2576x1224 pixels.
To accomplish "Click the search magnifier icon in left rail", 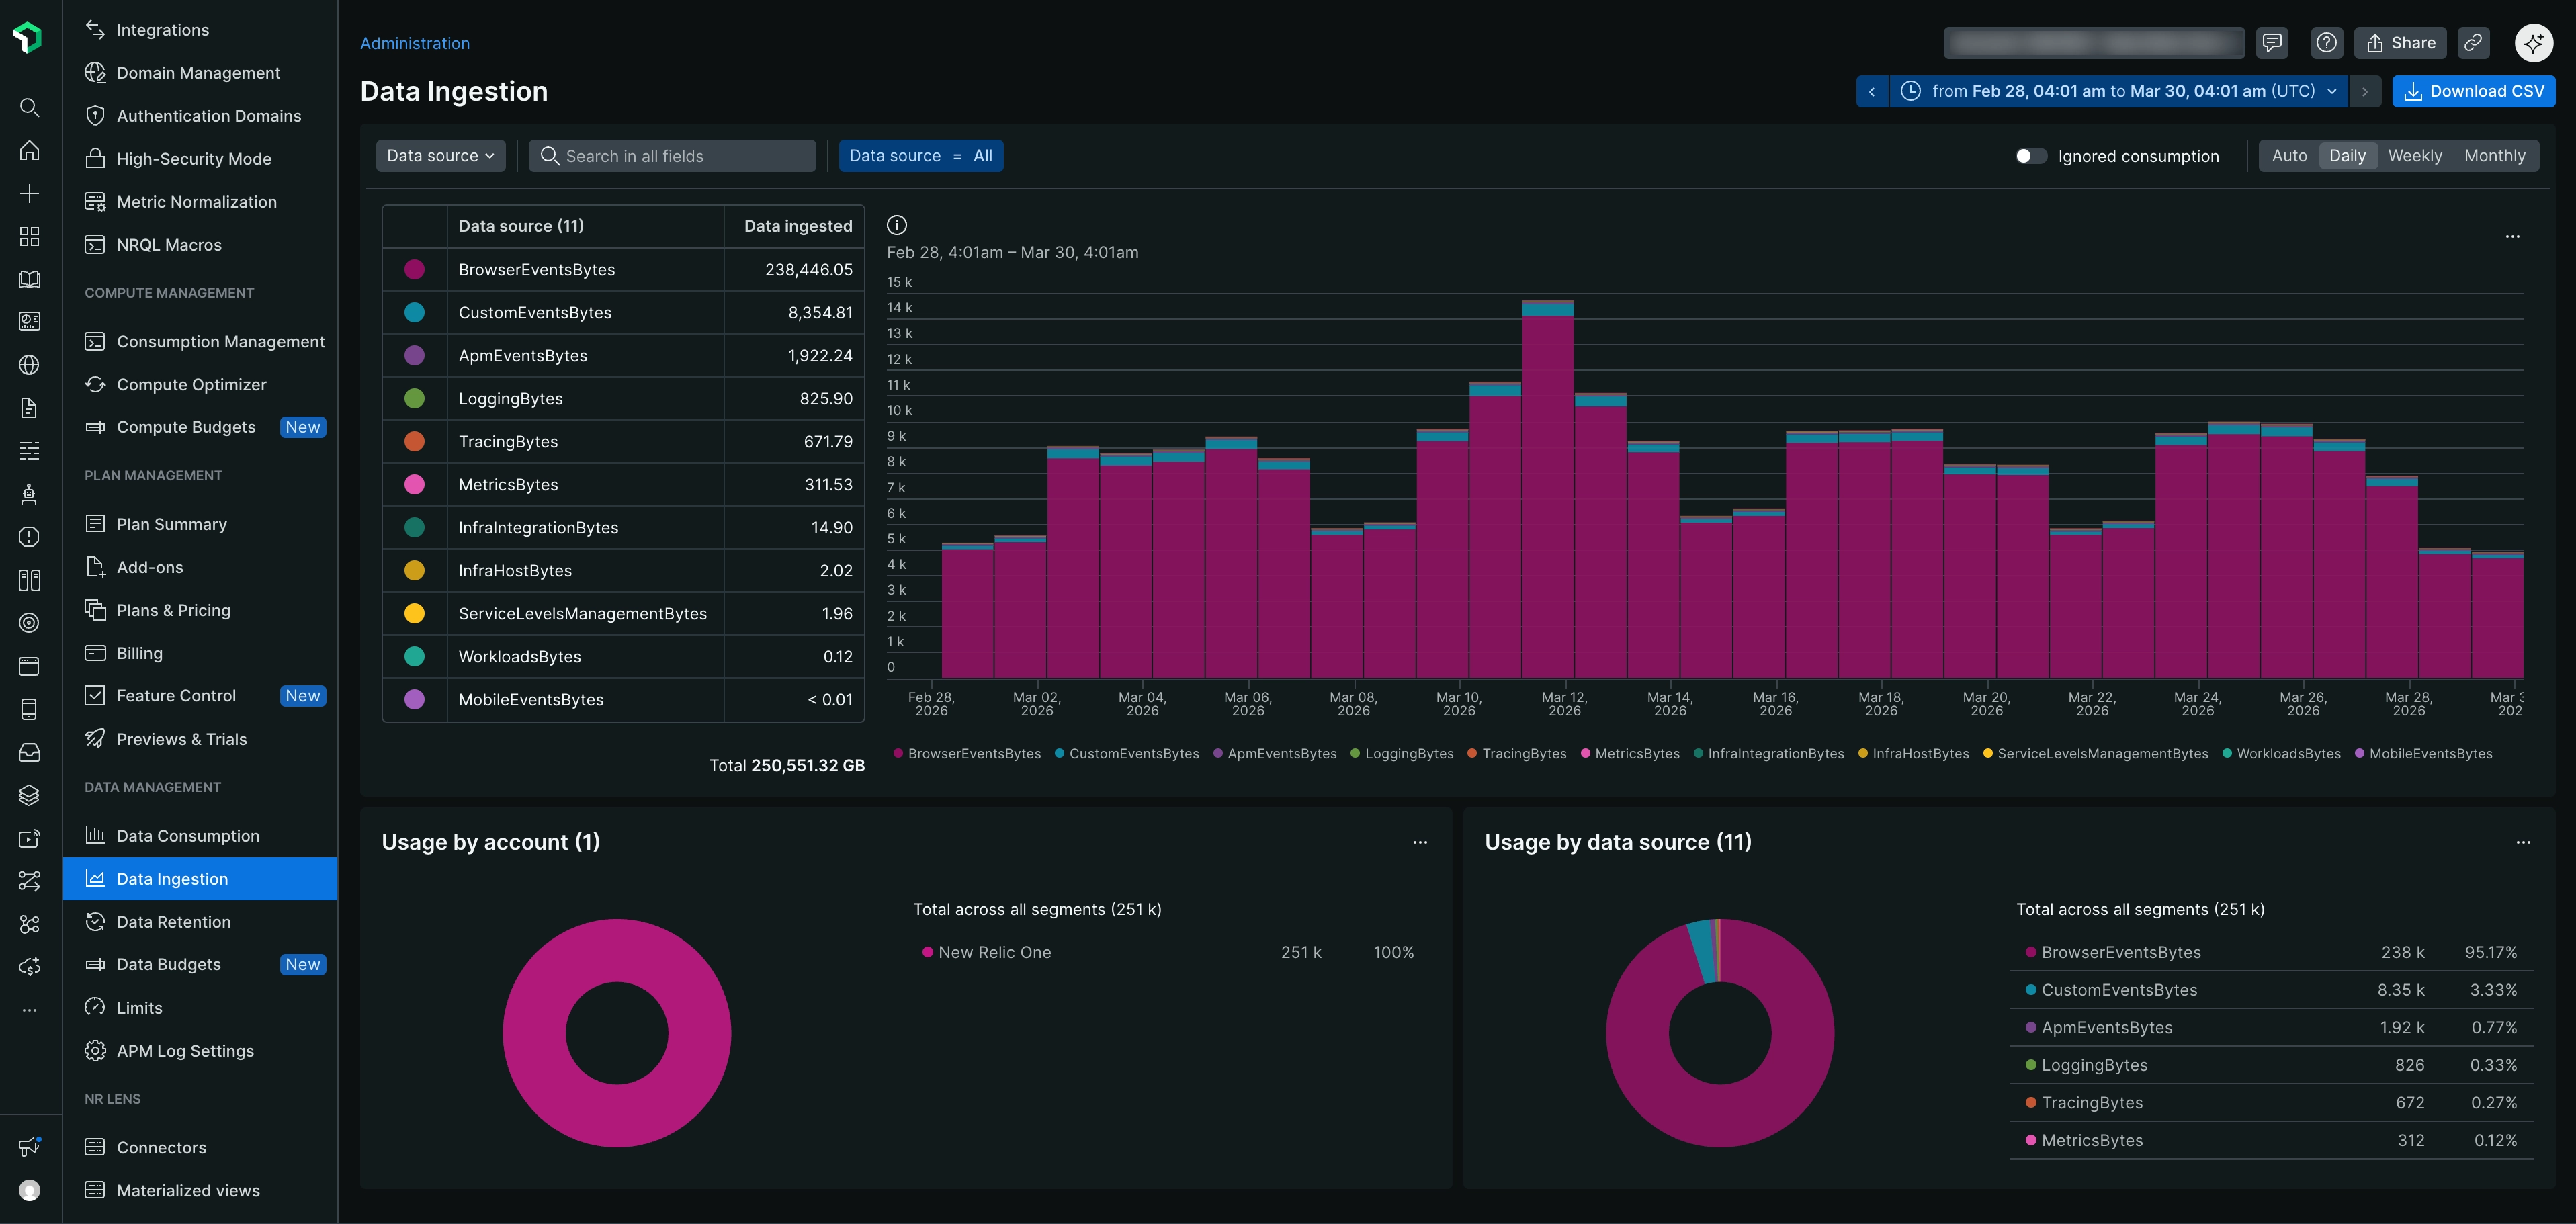I will [30, 107].
